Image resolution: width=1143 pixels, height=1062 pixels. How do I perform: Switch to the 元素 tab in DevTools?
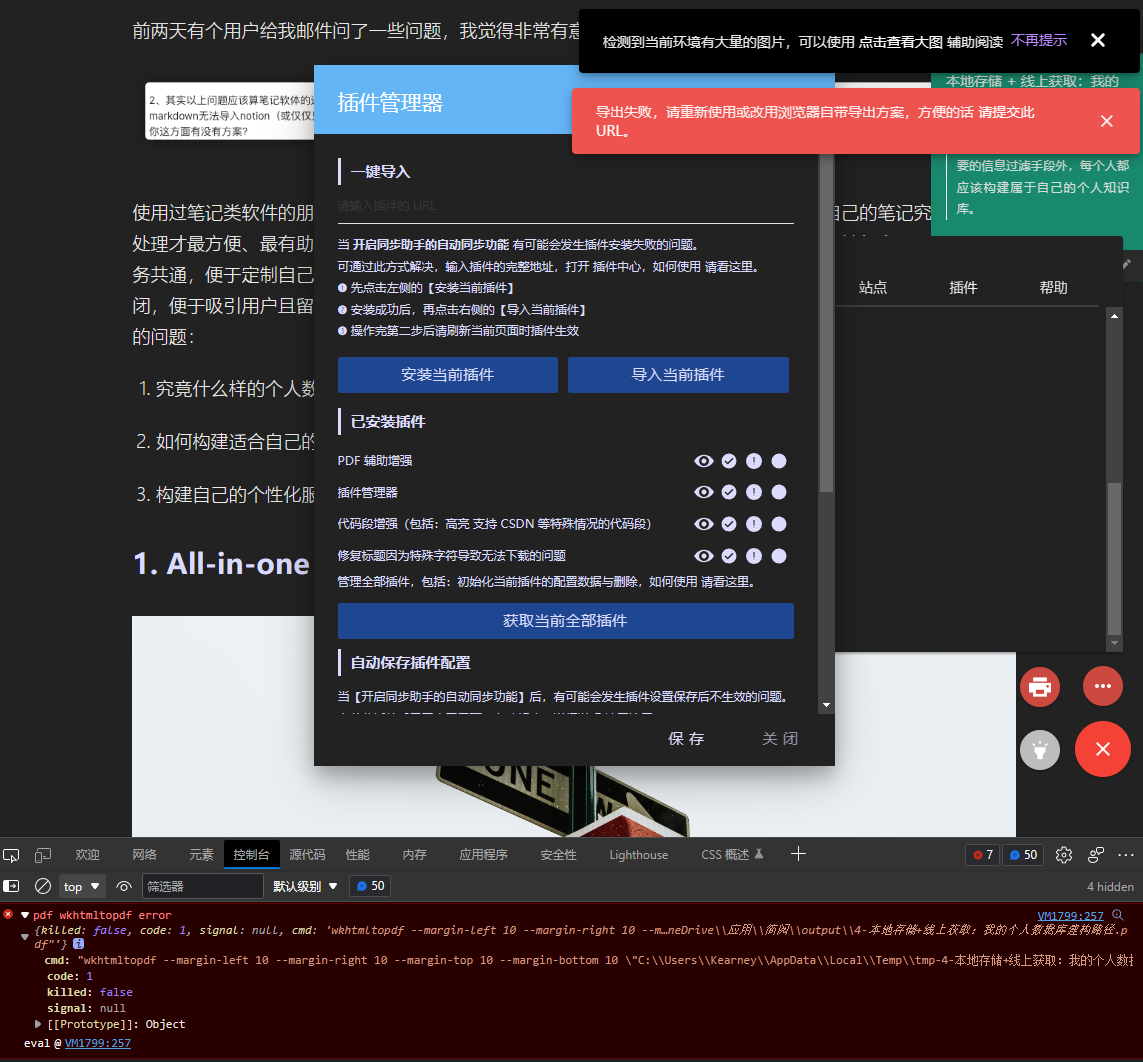pos(200,854)
